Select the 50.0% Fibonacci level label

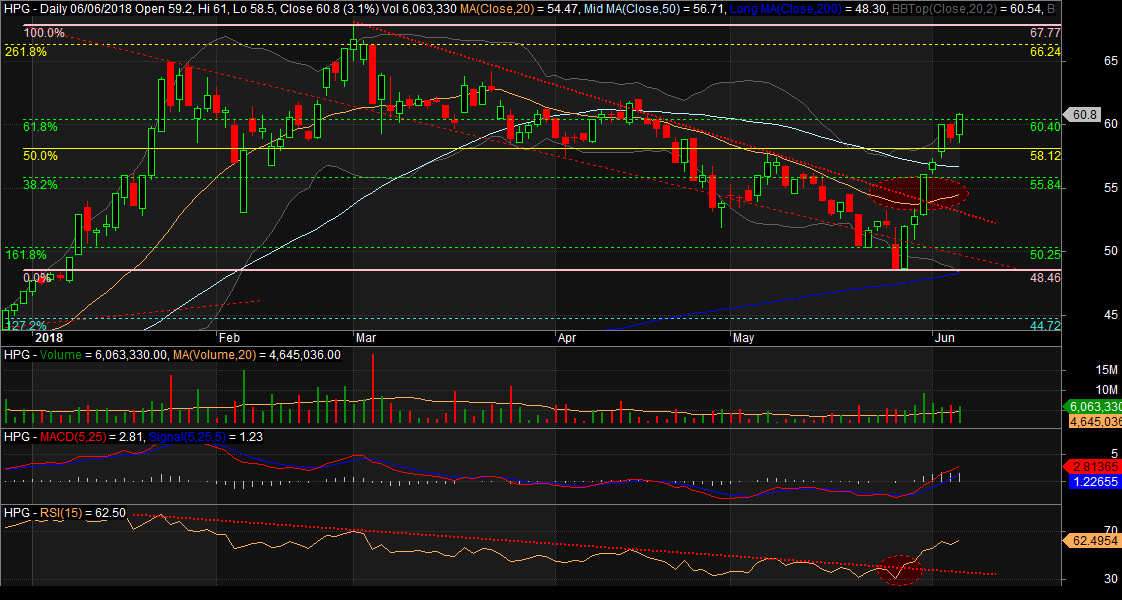coord(40,156)
